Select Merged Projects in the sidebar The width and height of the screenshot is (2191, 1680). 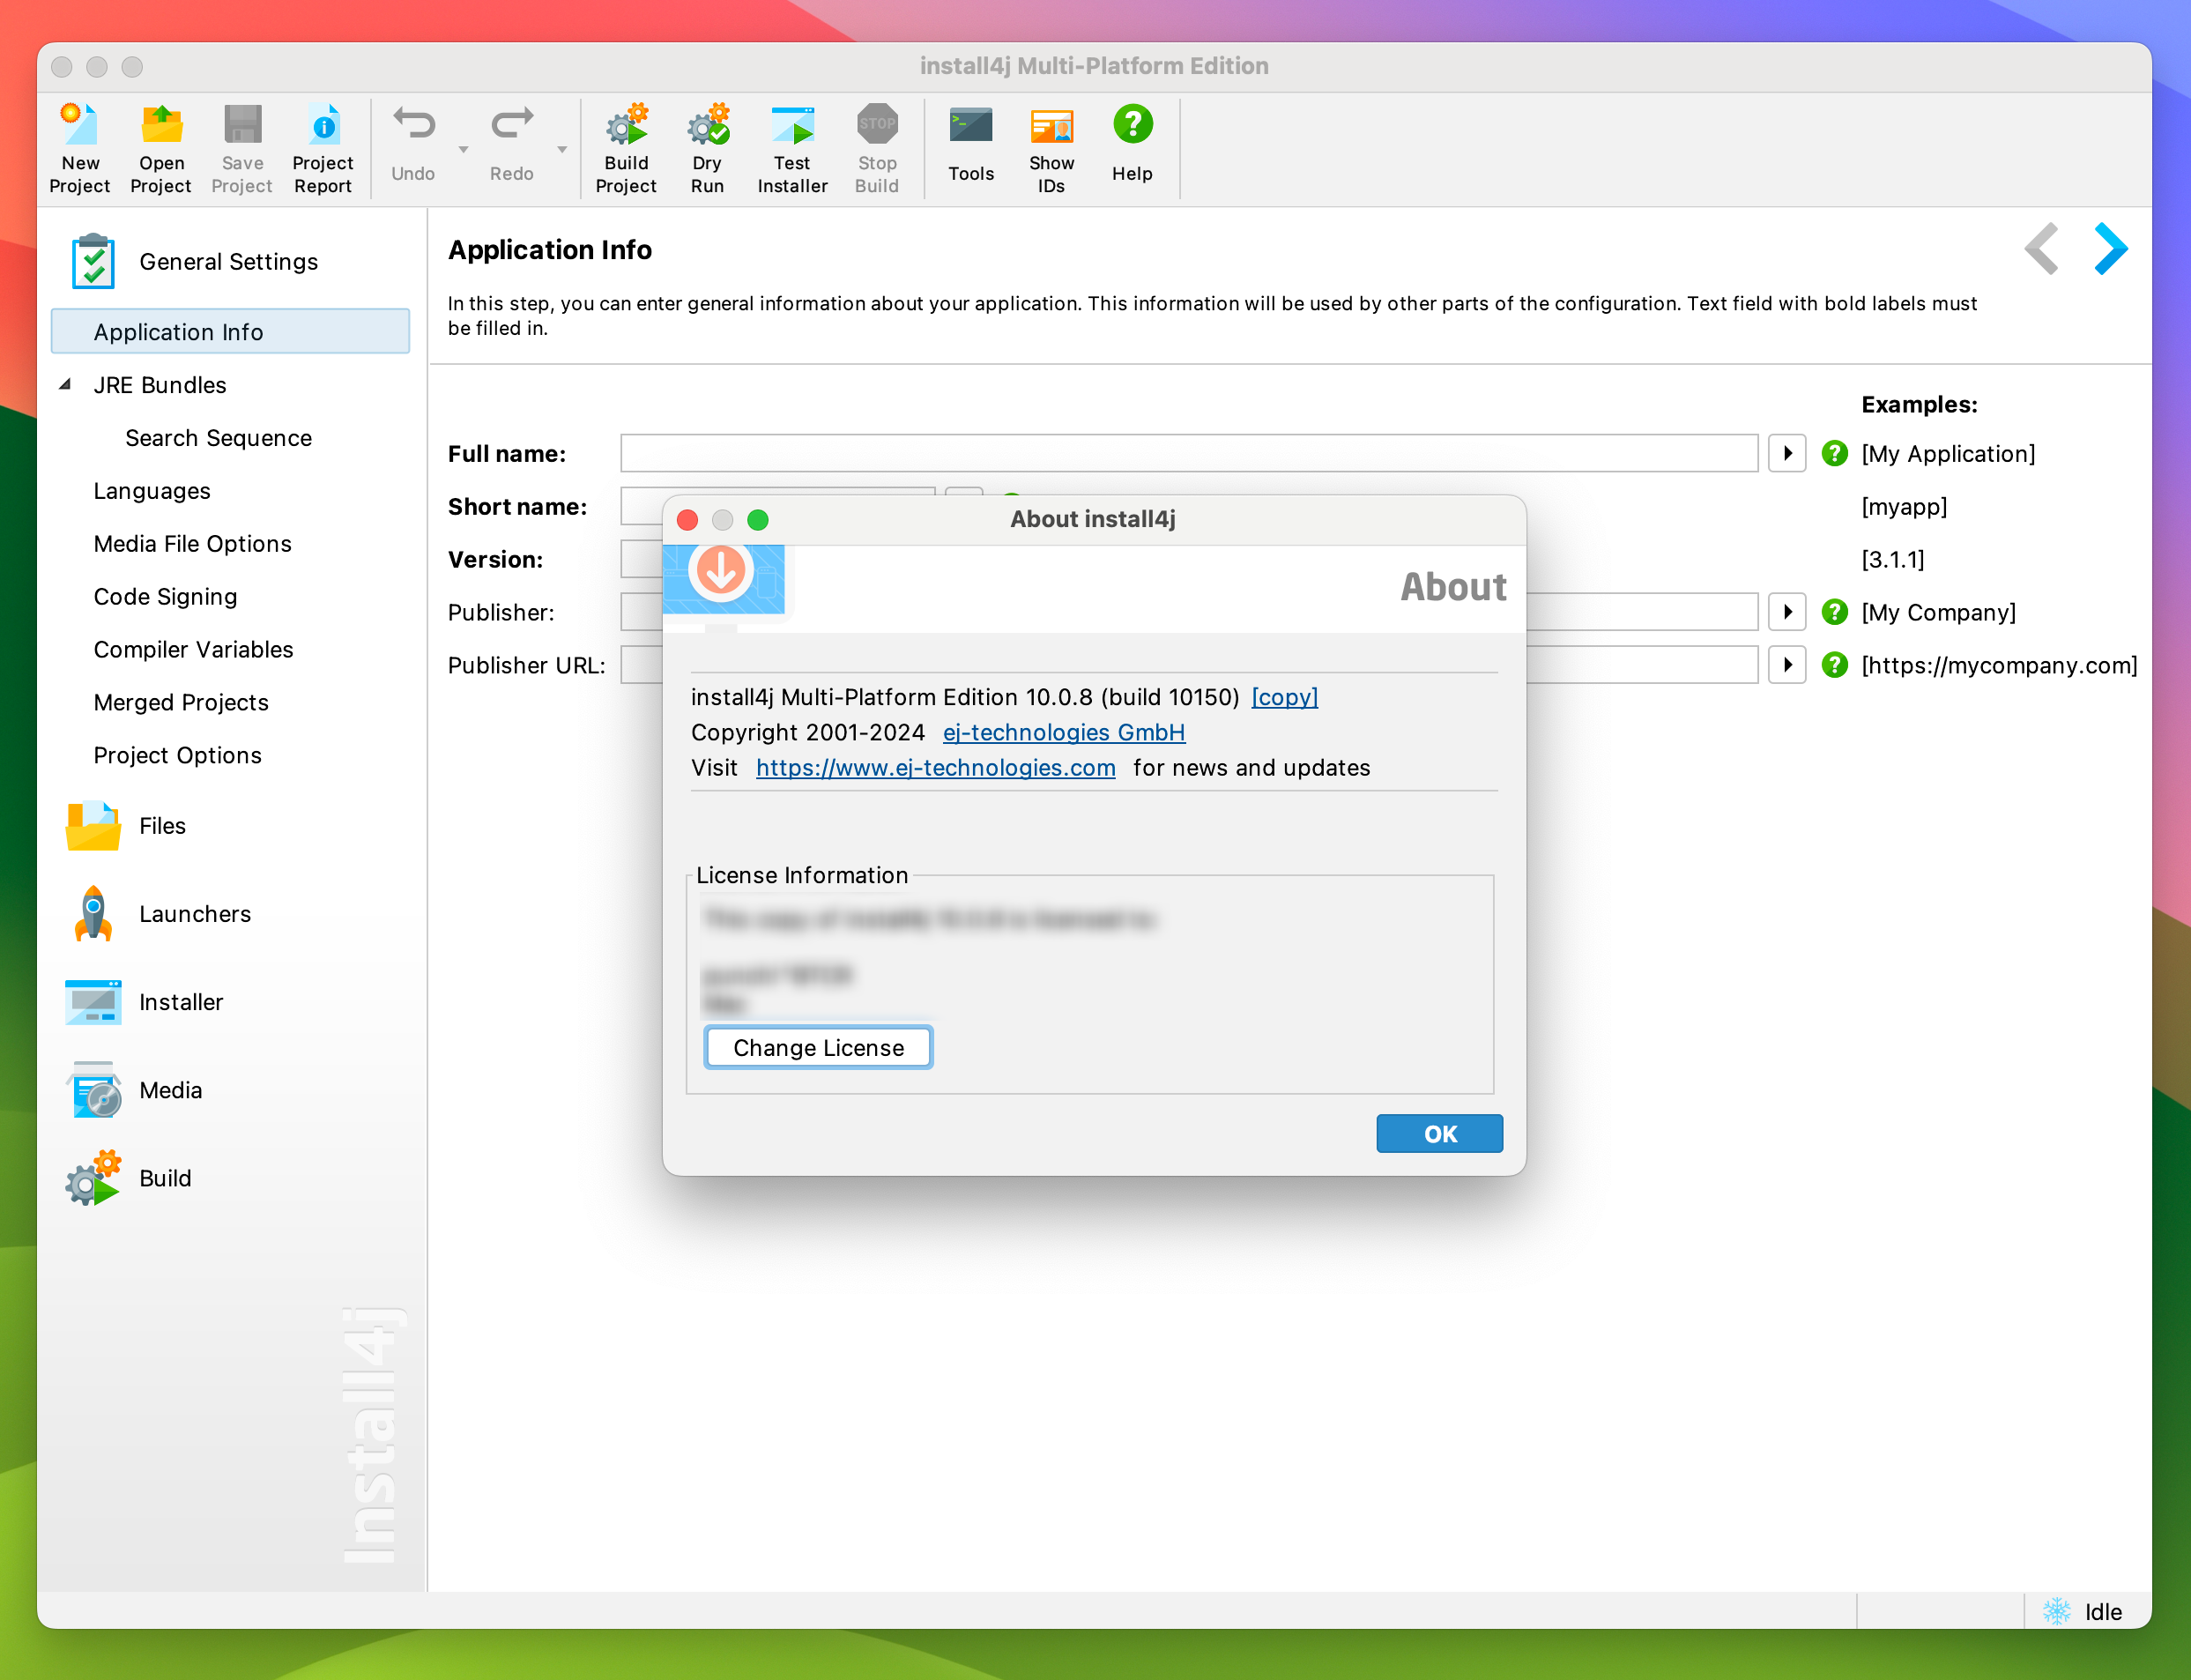pyautogui.click(x=181, y=703)
